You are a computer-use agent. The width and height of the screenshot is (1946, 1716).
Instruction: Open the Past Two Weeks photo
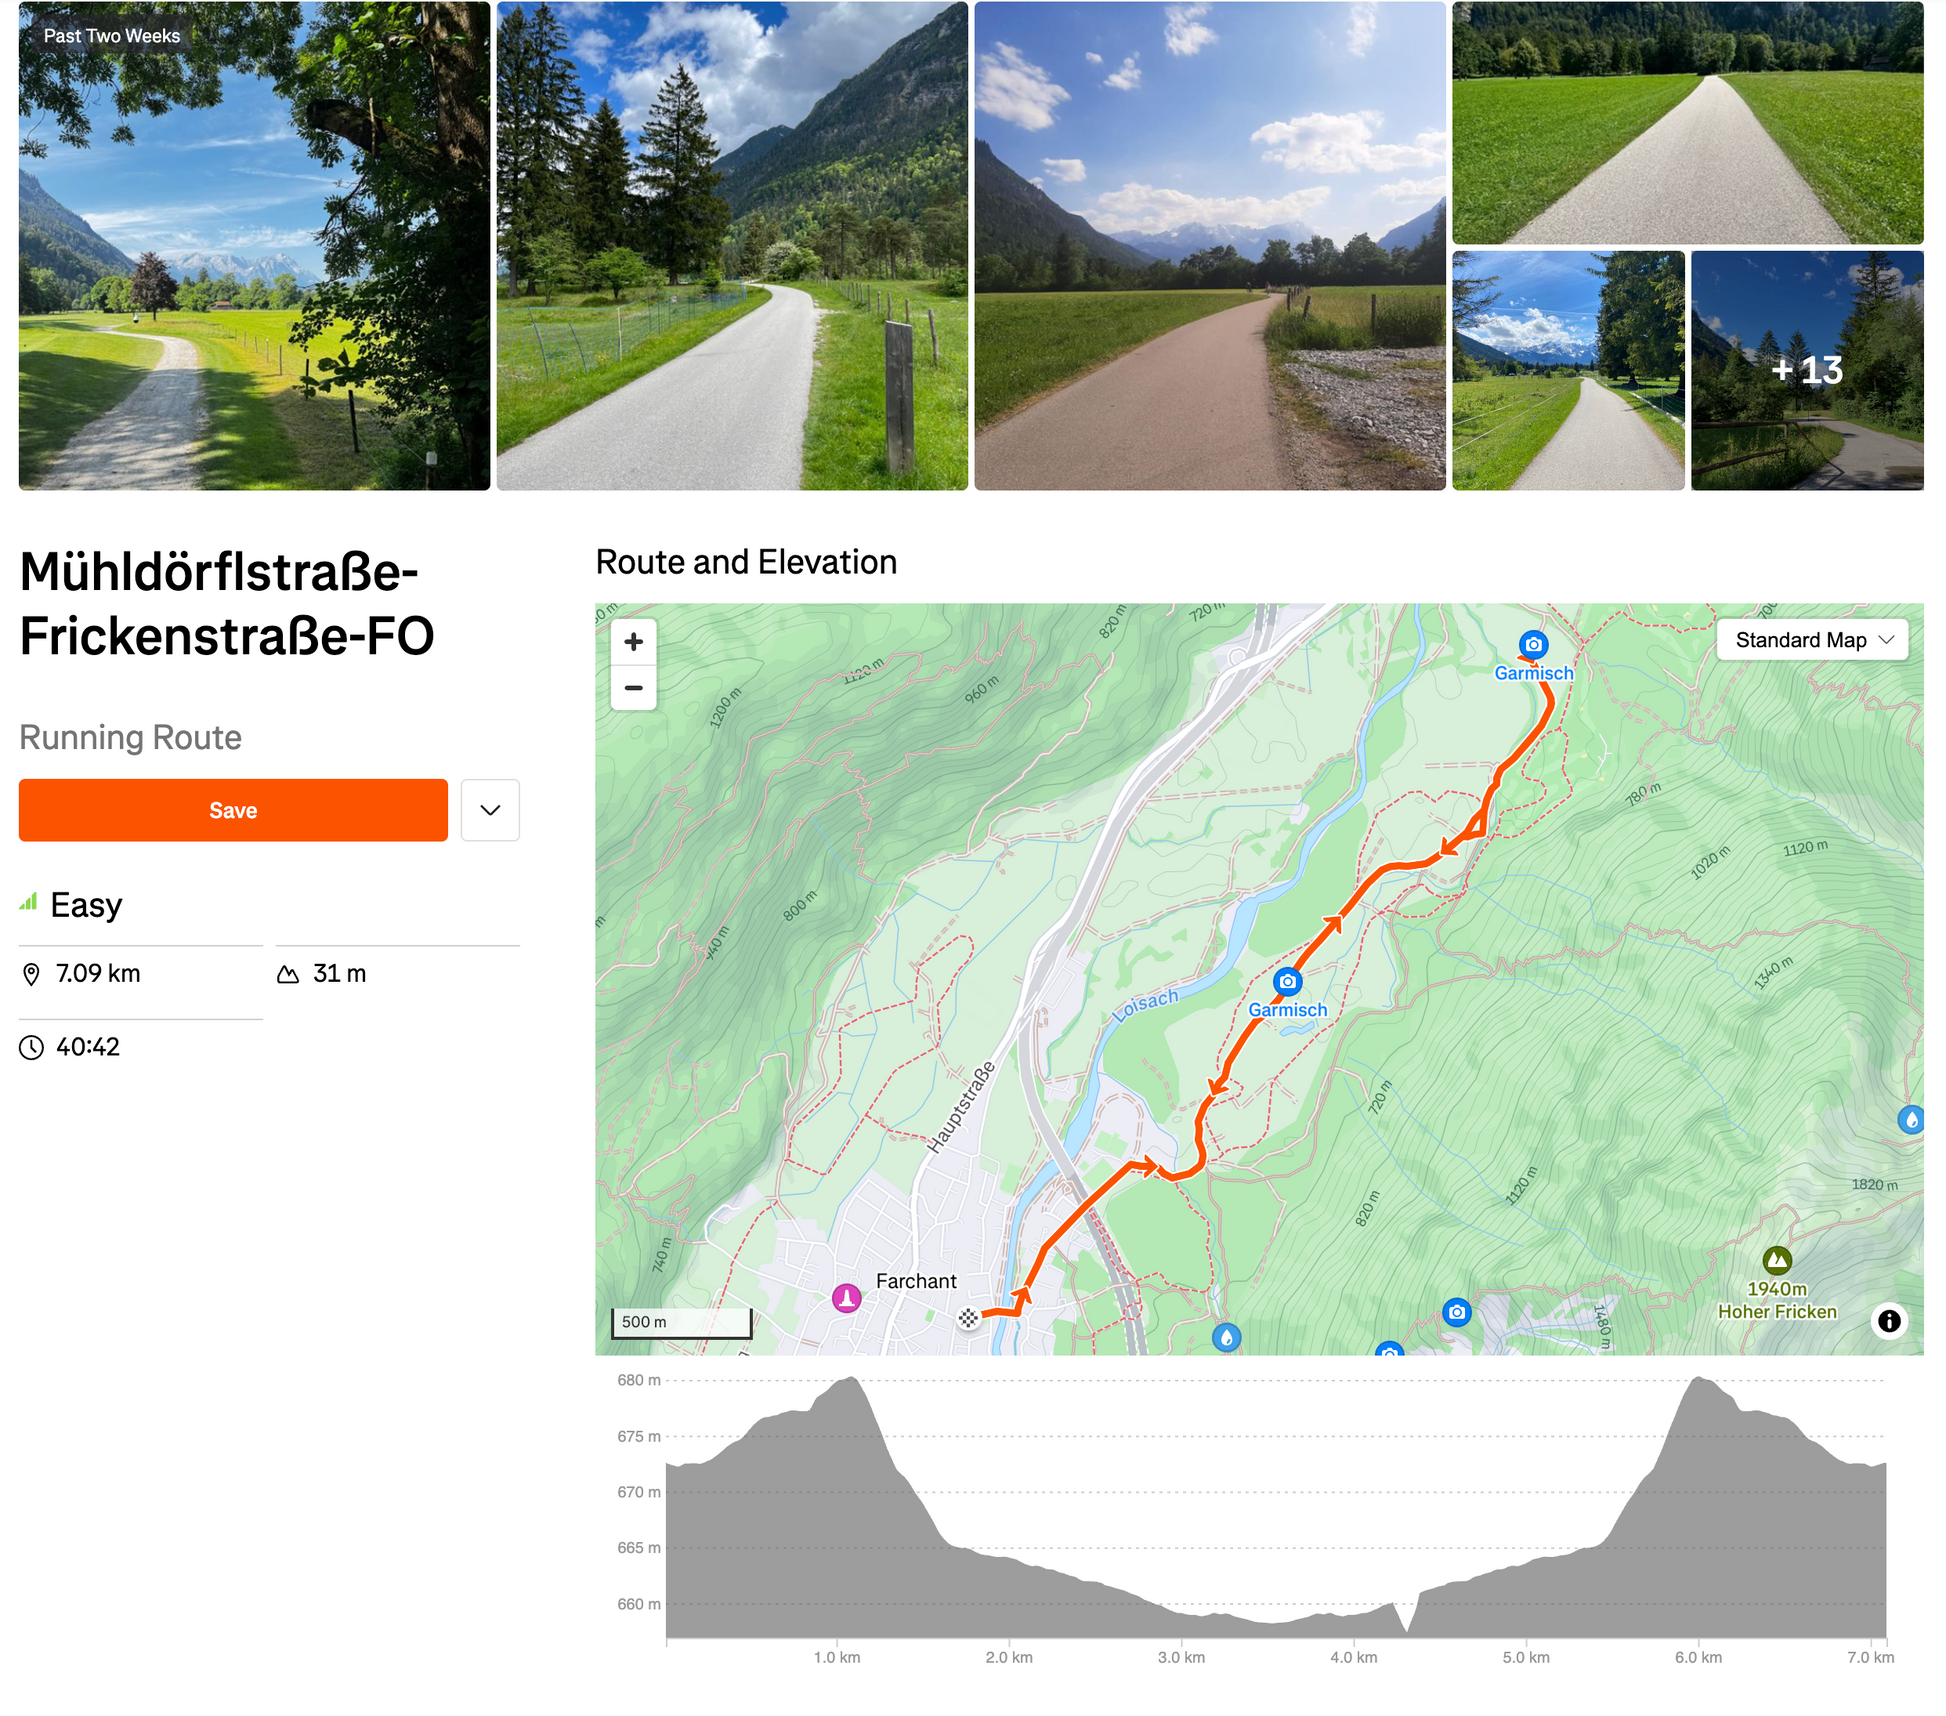click(254, 246)
